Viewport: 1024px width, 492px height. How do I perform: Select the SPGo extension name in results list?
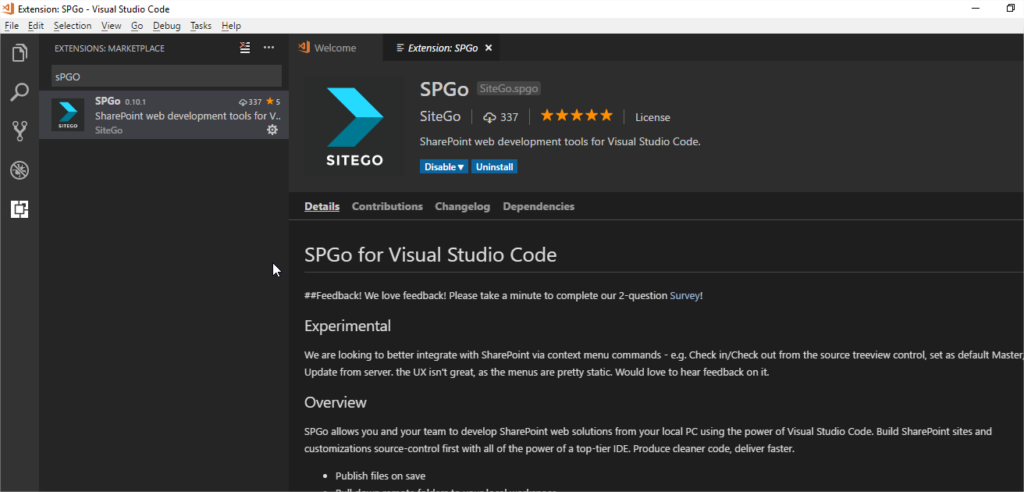coord(108,101)
